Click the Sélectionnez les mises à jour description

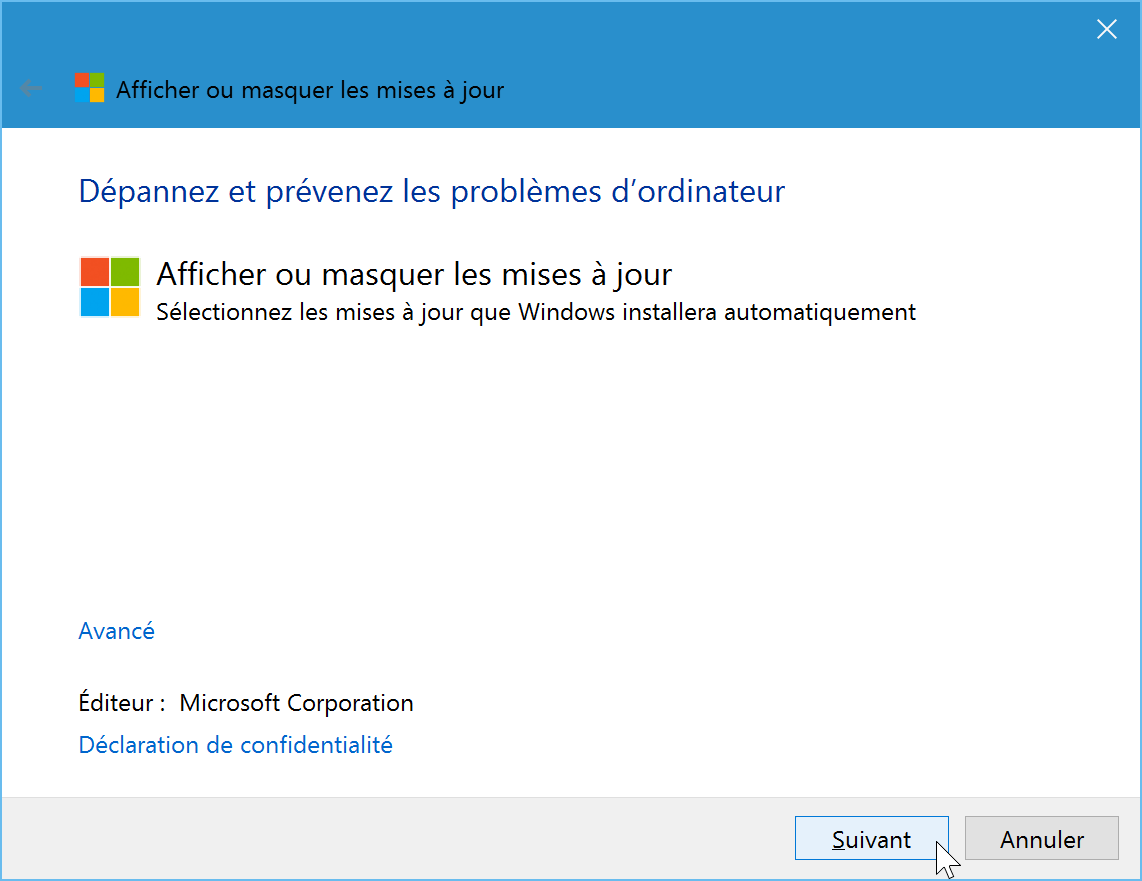tap(535, 312)
